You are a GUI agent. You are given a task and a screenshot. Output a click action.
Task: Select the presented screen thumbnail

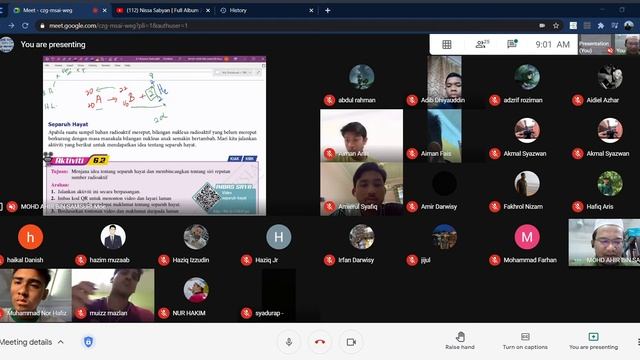pos(154,136)
